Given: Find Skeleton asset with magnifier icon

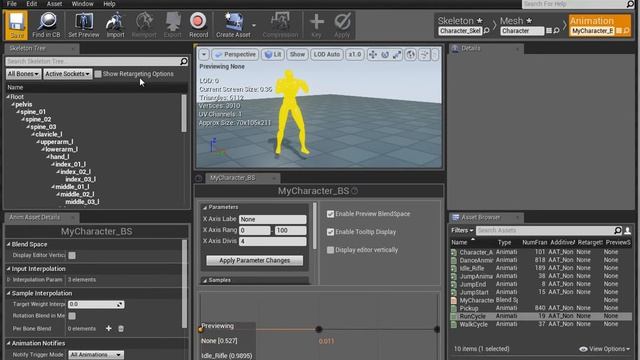Looking at the screenshot, I should tap(487, 31).
